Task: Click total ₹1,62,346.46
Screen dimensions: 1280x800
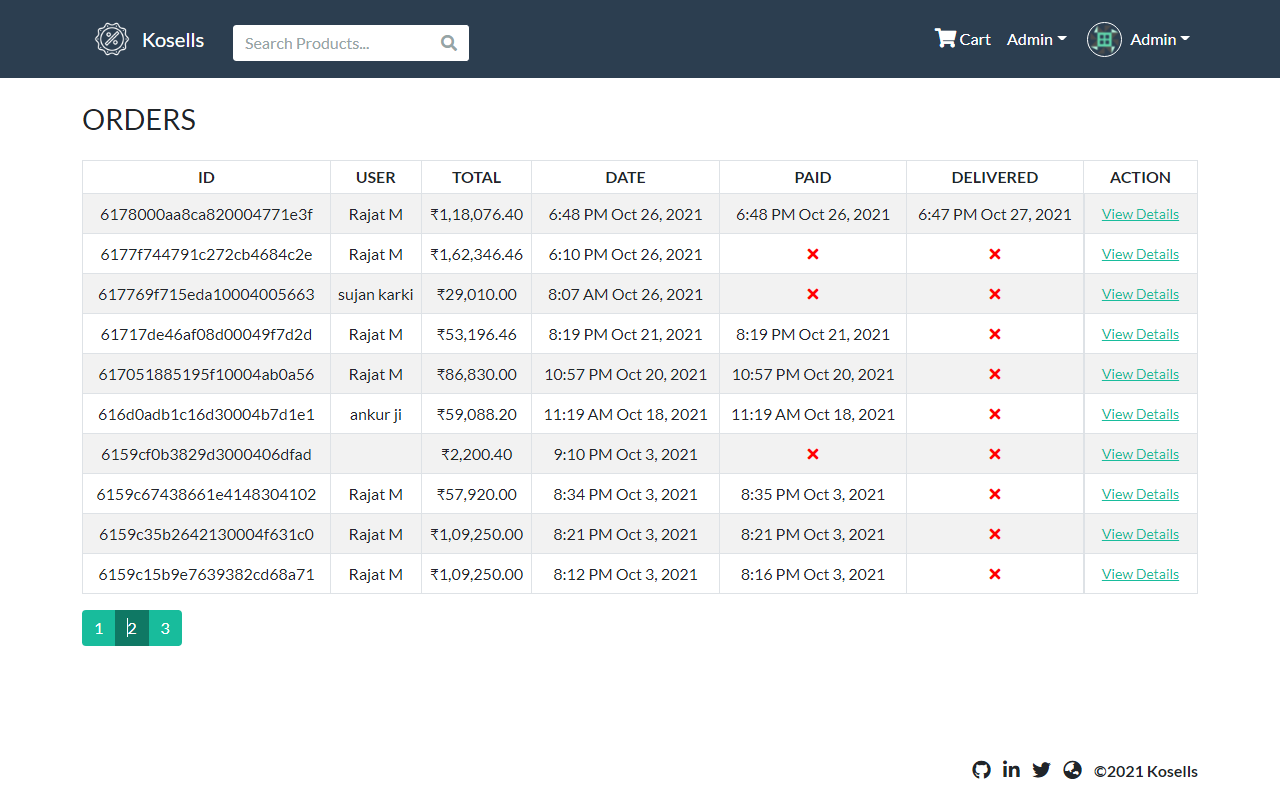Action: click(x=476, y=254)
